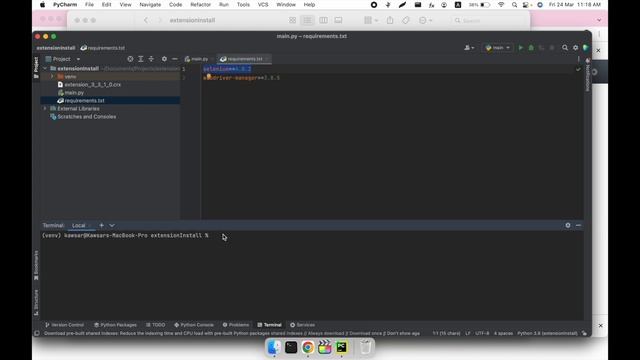
Task: Open Google Chrome from the Dock
Action: tap(308, 347)
